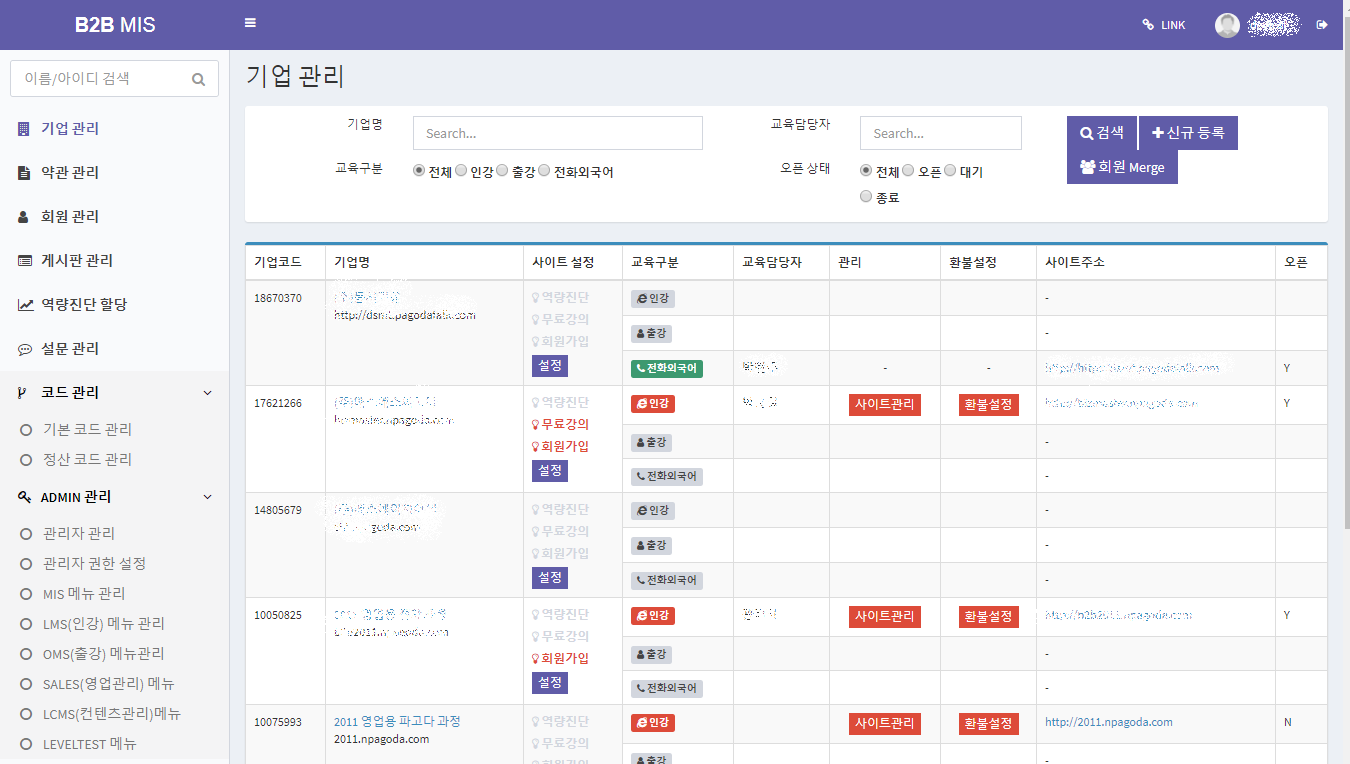This screenshot has height=764, width=1350.
Task: Toggle the hamburger sidebar menu icon
Action: point(250,23)
